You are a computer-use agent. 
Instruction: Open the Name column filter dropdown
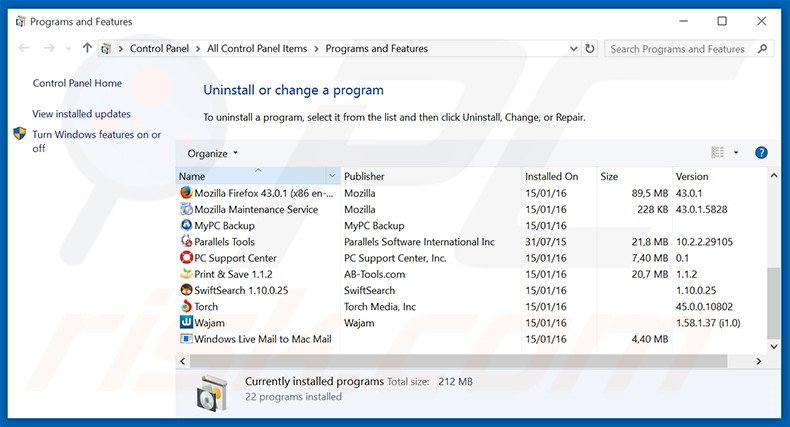coord(332,176)
